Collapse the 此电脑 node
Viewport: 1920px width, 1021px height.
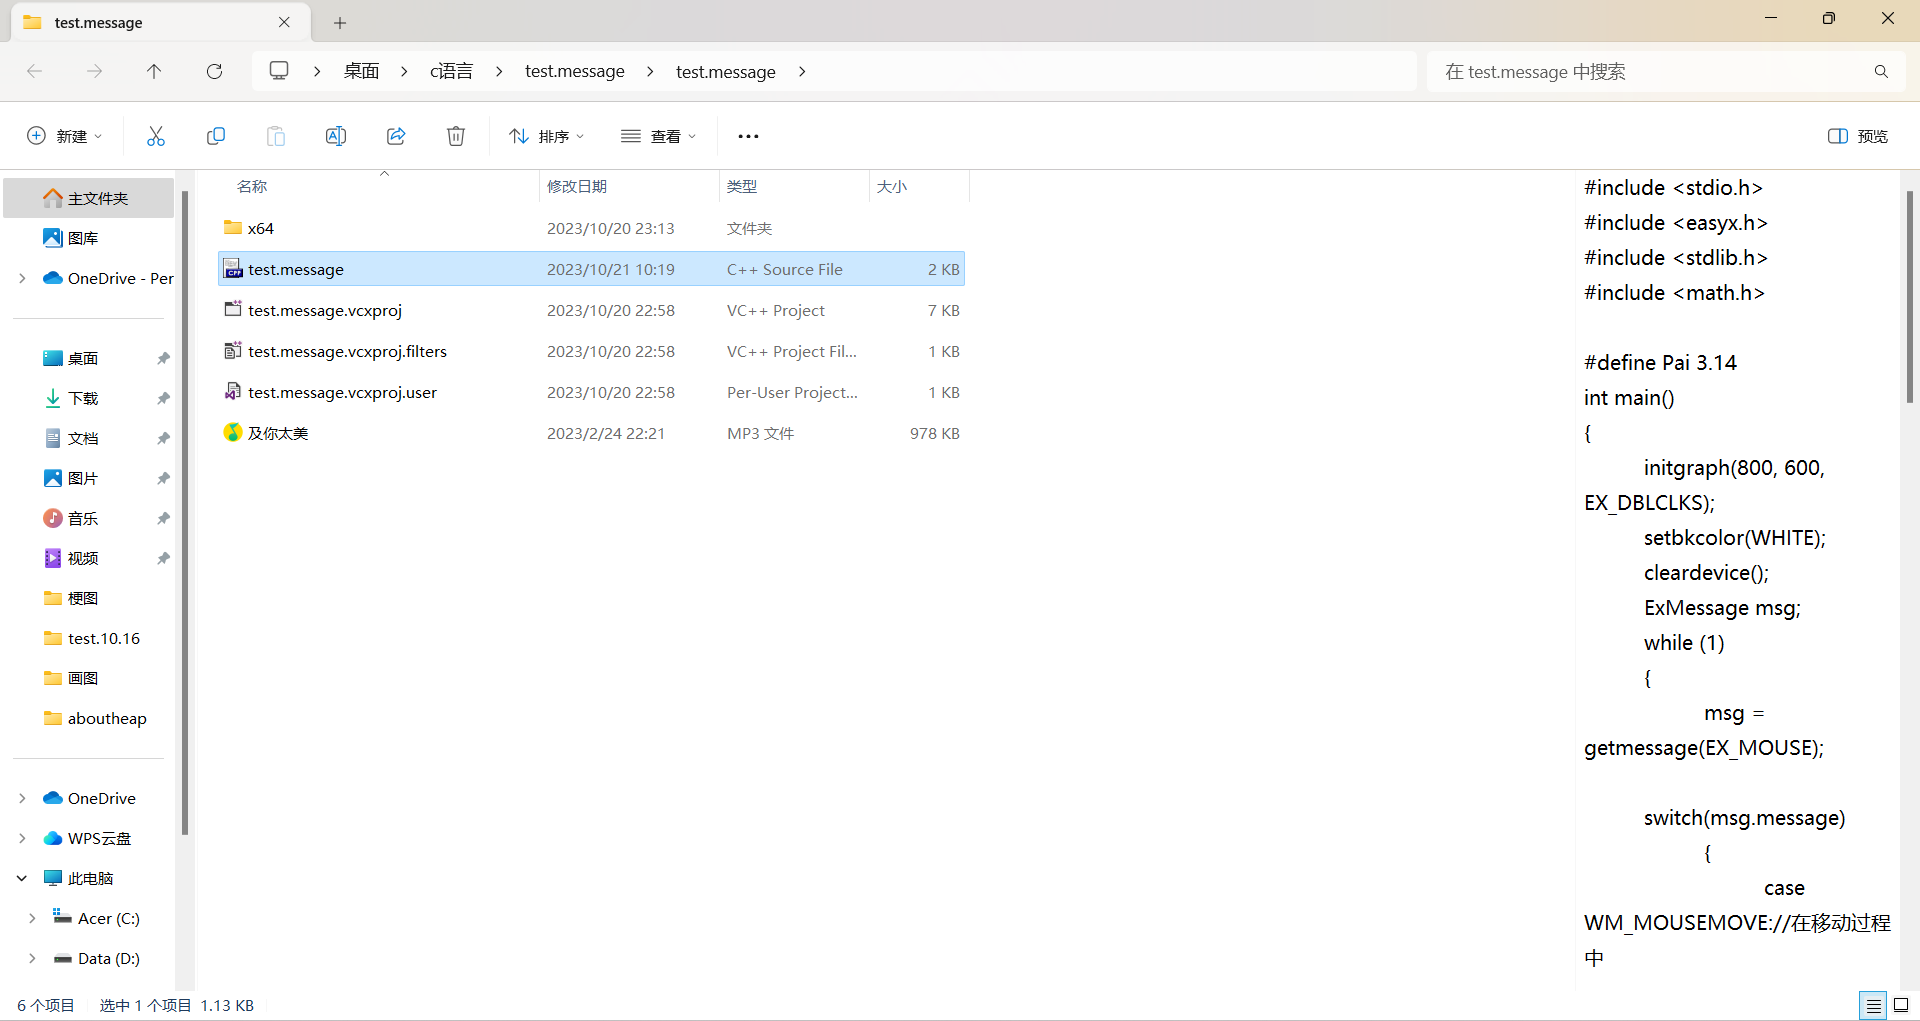[22, 878]
